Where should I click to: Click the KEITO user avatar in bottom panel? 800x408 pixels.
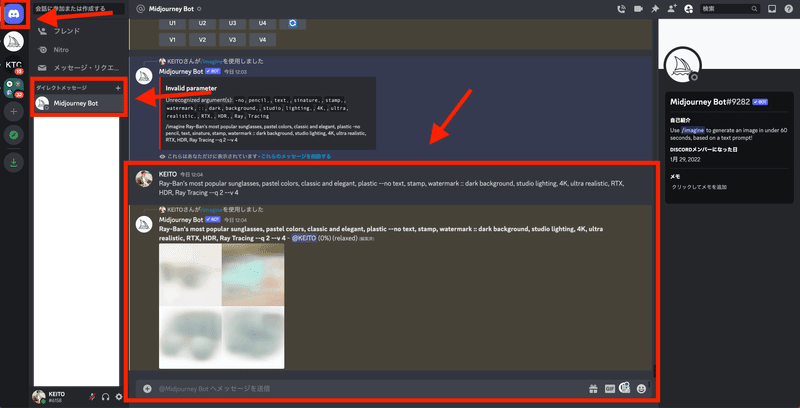click(x=38, y=396)
